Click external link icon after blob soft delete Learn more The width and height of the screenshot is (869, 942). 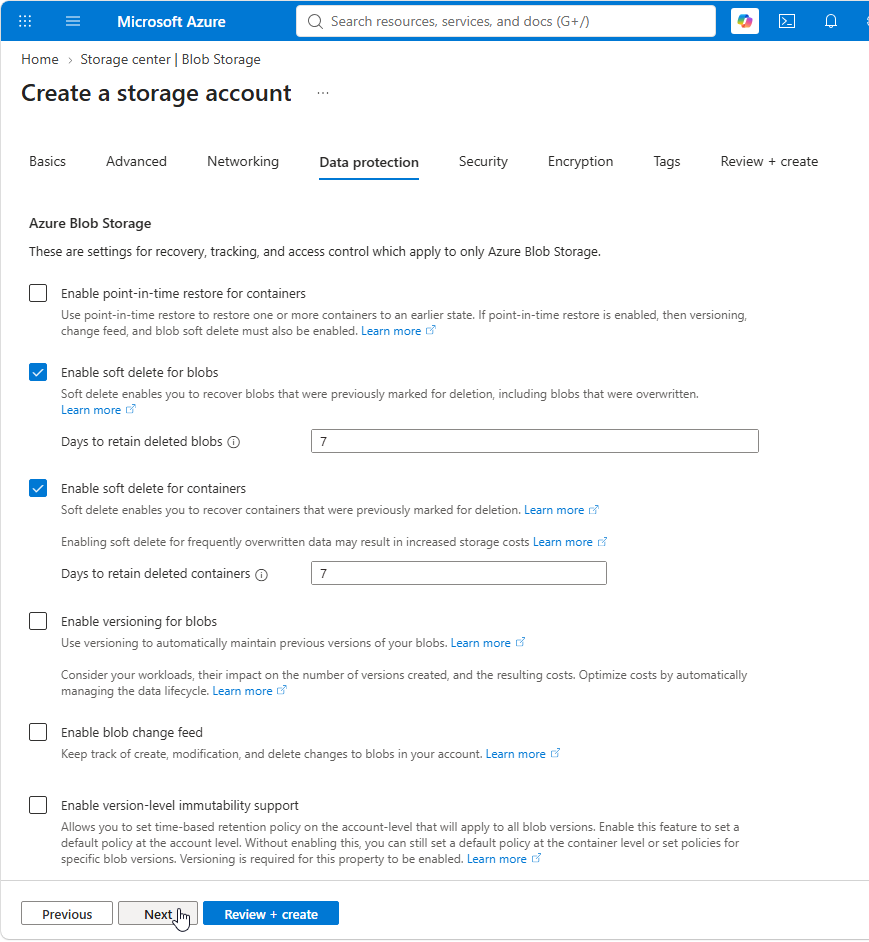click(x=130, y=409)
